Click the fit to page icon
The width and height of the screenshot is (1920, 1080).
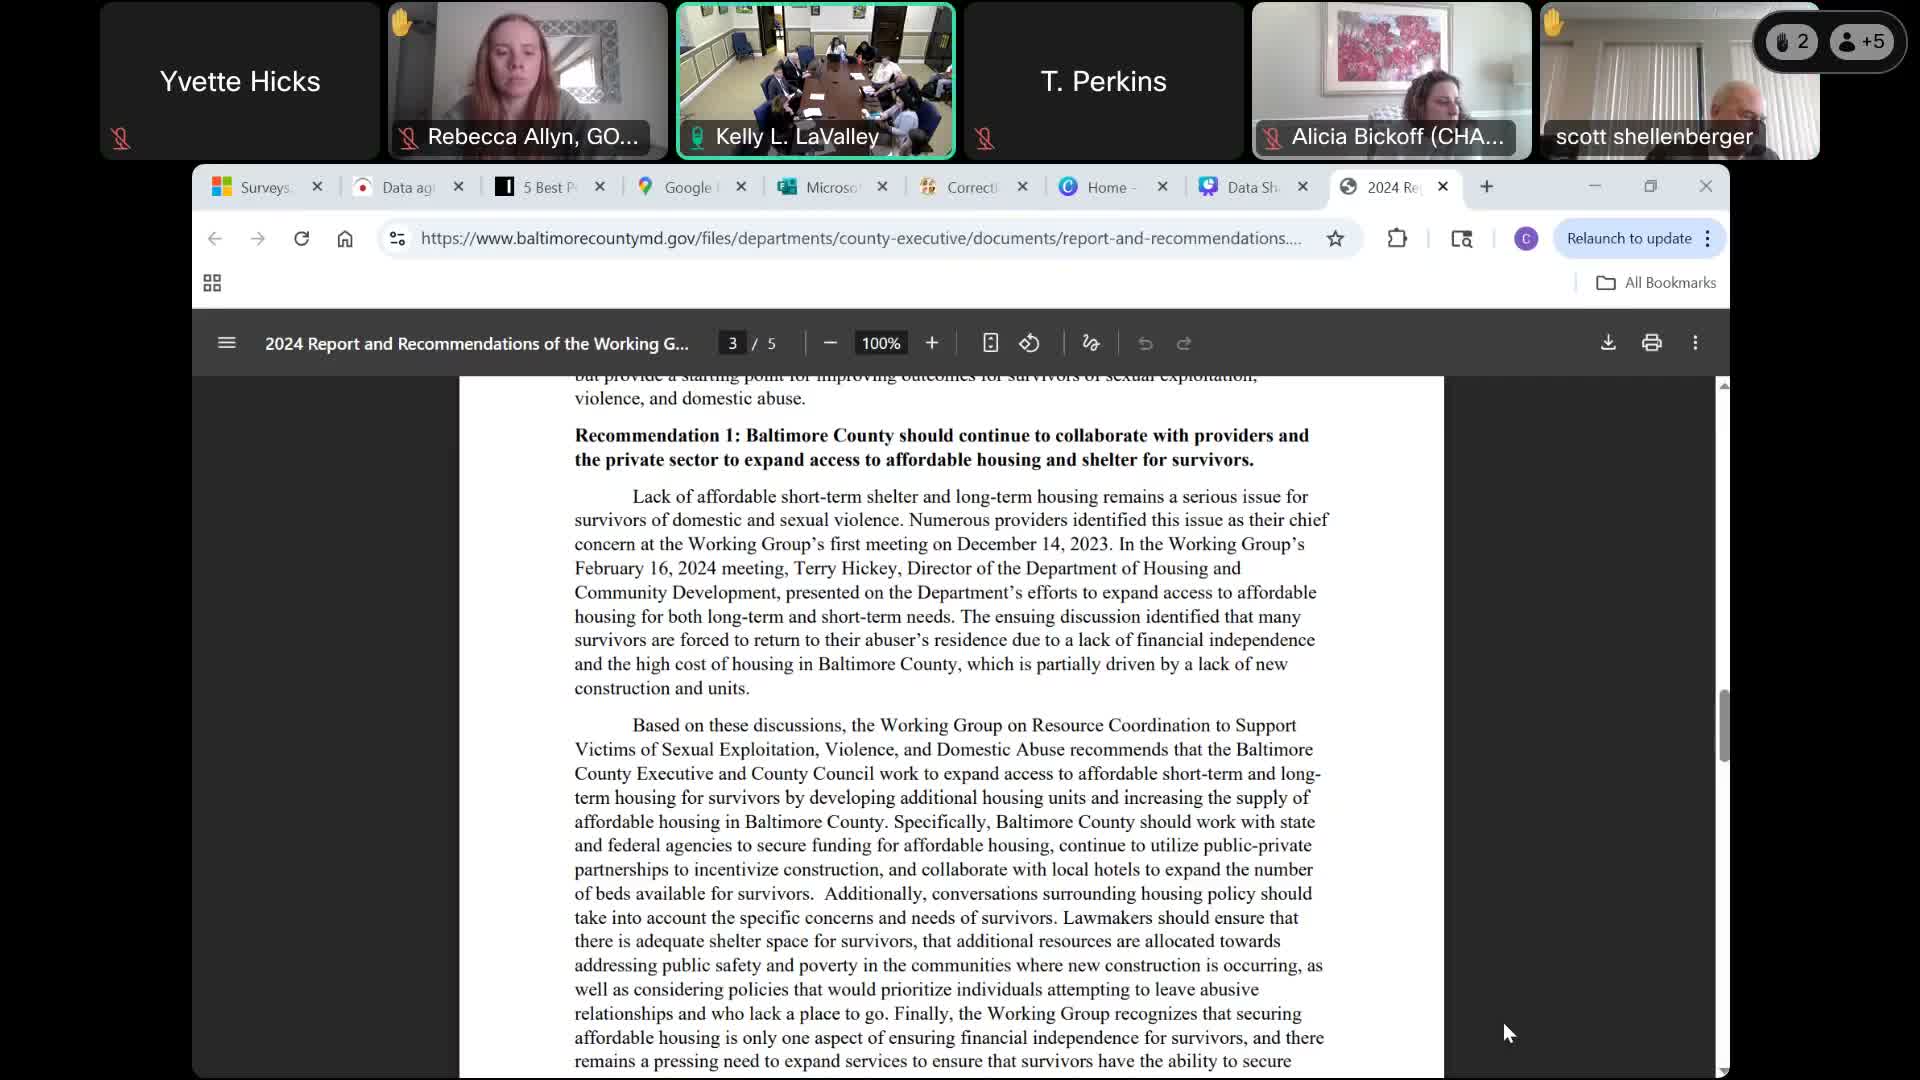click(990, 343)
